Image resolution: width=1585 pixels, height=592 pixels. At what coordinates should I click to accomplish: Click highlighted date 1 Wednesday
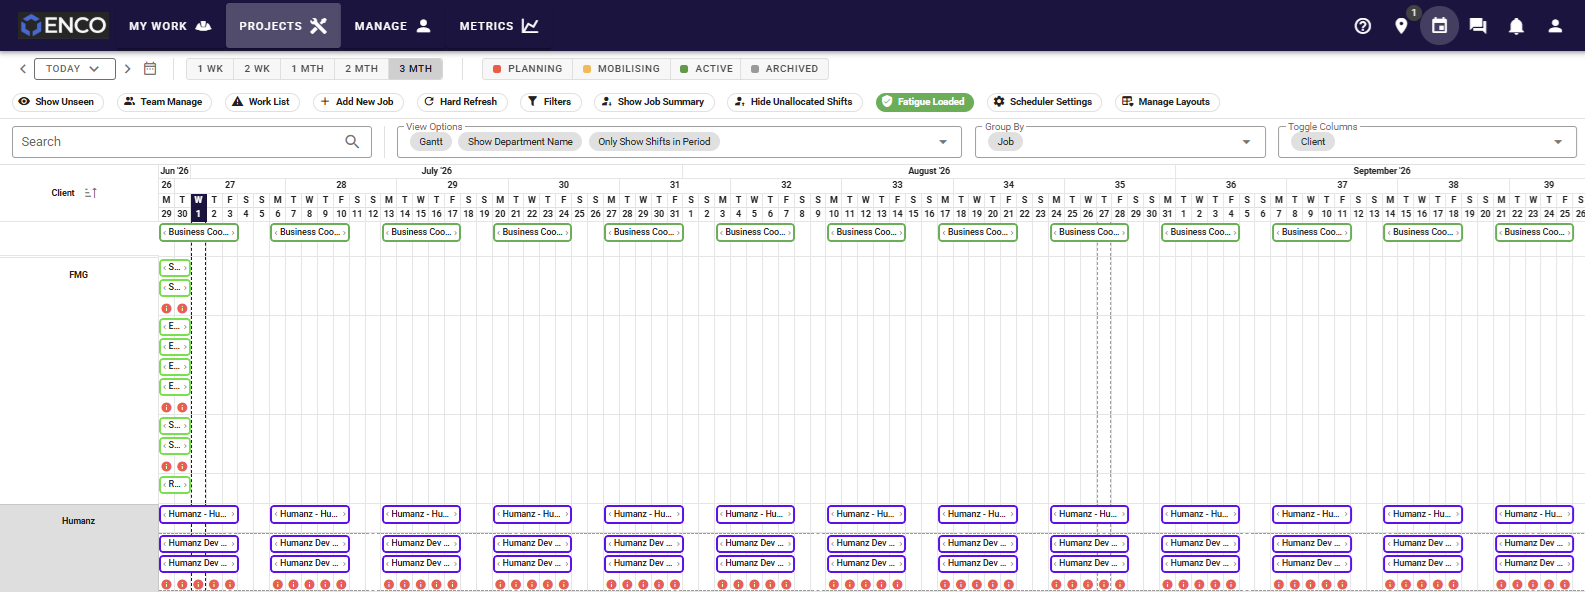198,207
